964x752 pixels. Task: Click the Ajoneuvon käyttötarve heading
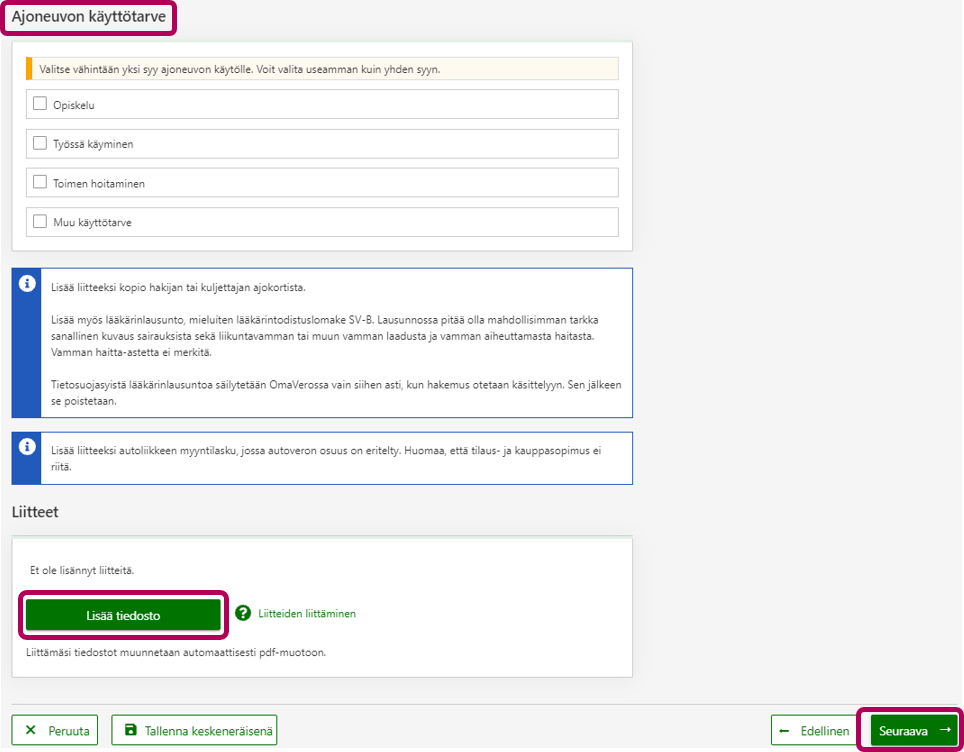89,17
